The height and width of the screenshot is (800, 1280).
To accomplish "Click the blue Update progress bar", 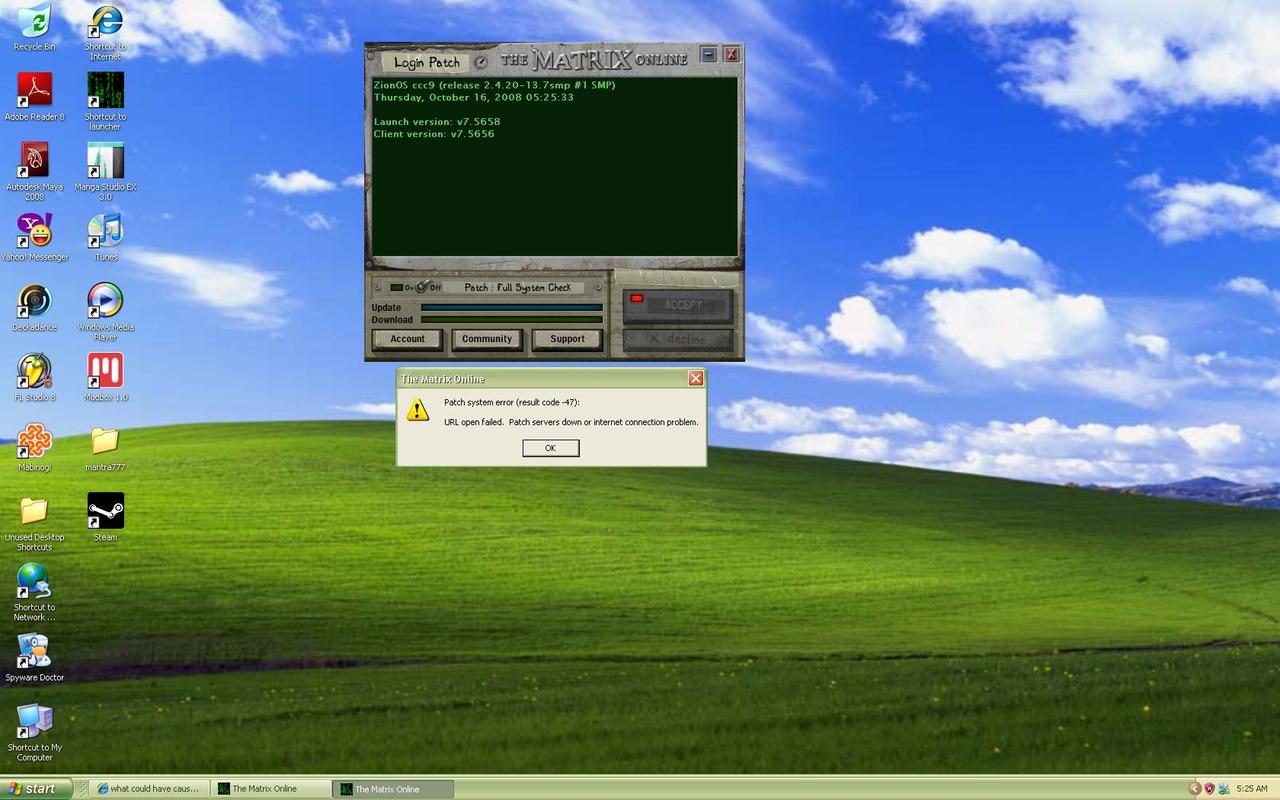I will coord(512,307).
